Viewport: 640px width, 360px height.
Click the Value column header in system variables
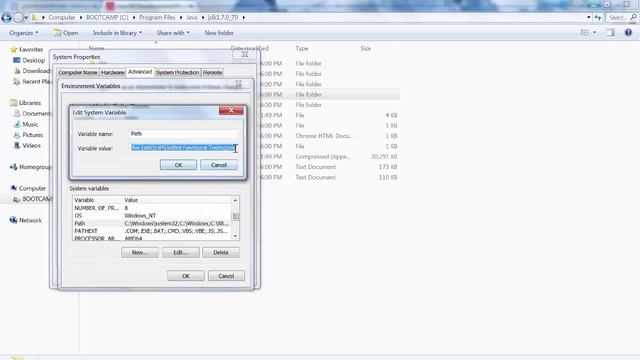tap(177, 200)
